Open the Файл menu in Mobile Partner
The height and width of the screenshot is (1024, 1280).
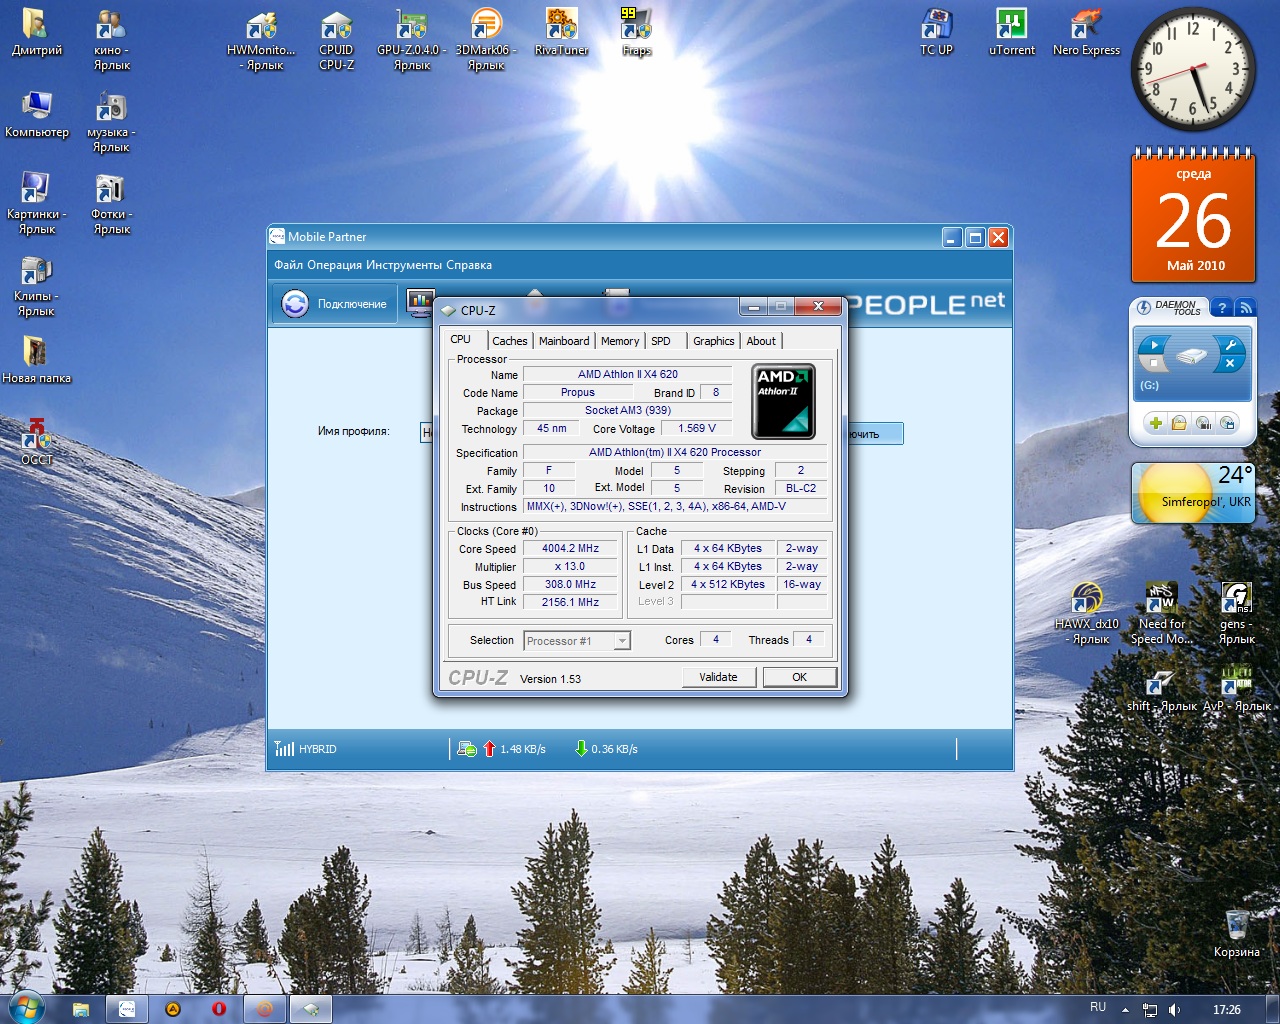[x=288, y=265]
